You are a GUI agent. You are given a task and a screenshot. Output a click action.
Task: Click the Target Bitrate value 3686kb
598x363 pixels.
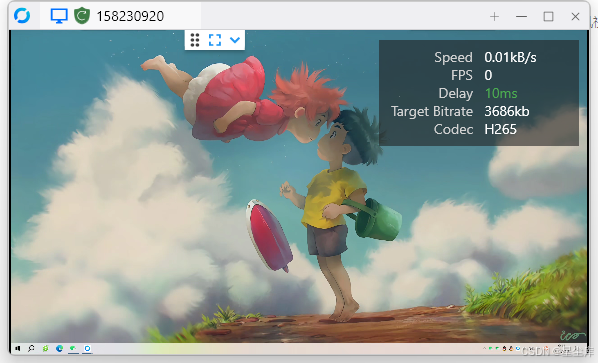click(x=506, y=111)
